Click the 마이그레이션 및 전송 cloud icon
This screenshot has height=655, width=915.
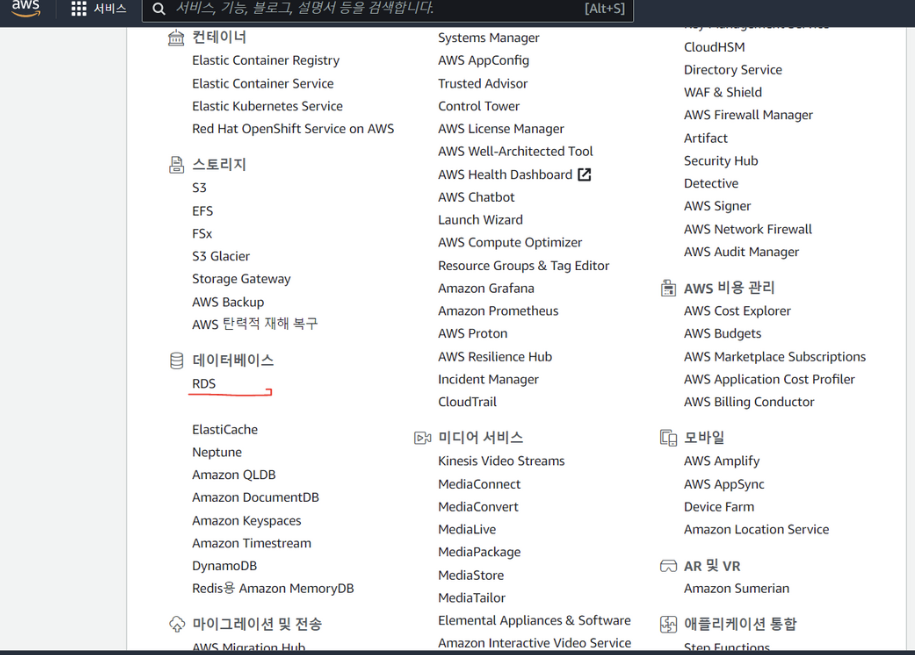[177, 624]
